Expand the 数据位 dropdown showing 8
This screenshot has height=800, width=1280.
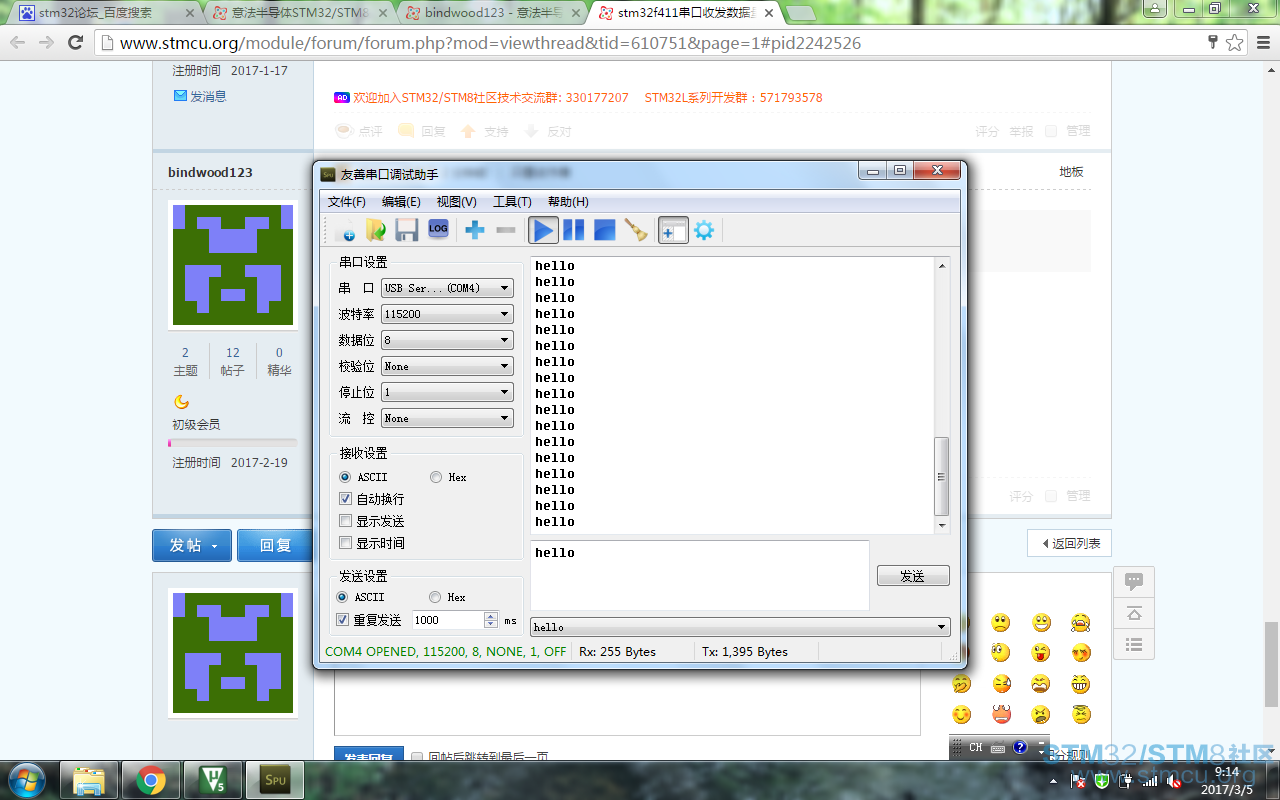tap(447, 340)
